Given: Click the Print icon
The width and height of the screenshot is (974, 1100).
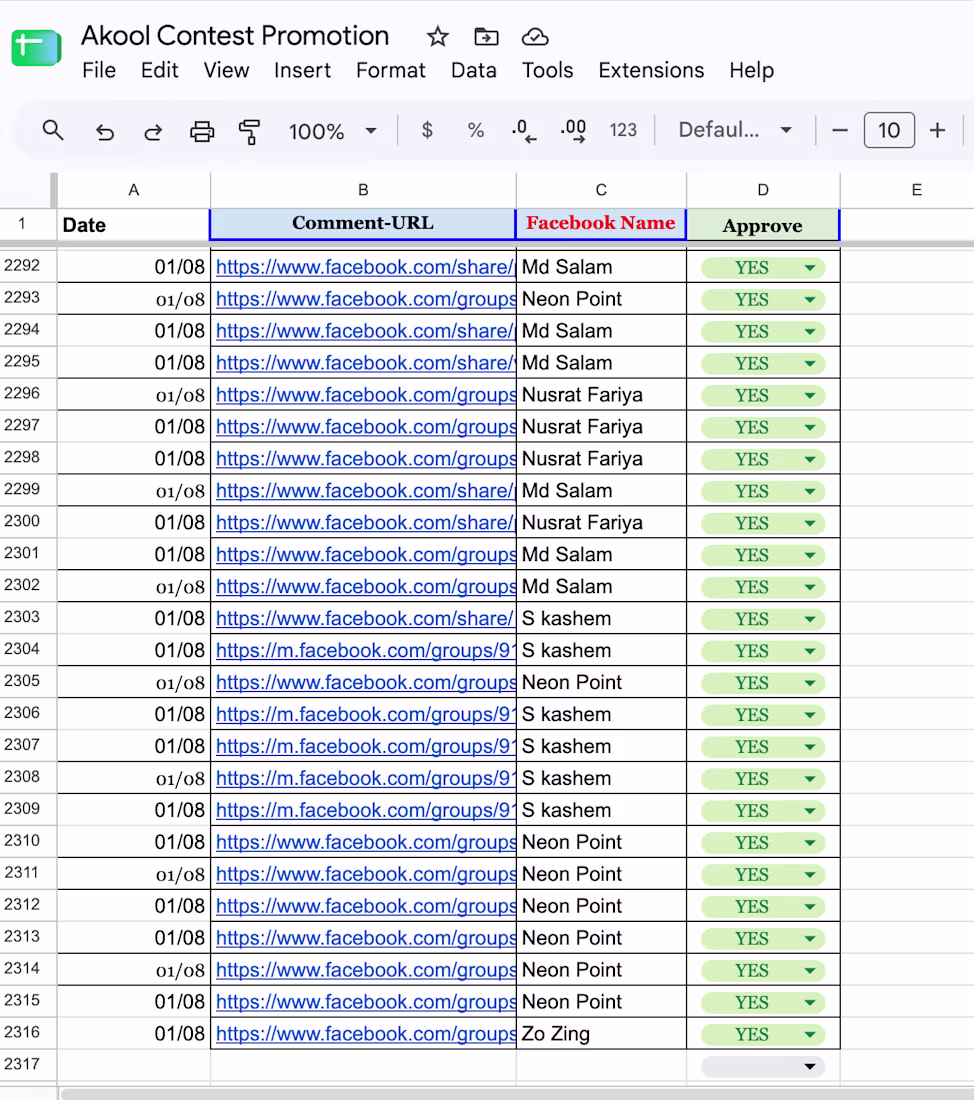Looking at the screenshot, I should tap(202, 131).
